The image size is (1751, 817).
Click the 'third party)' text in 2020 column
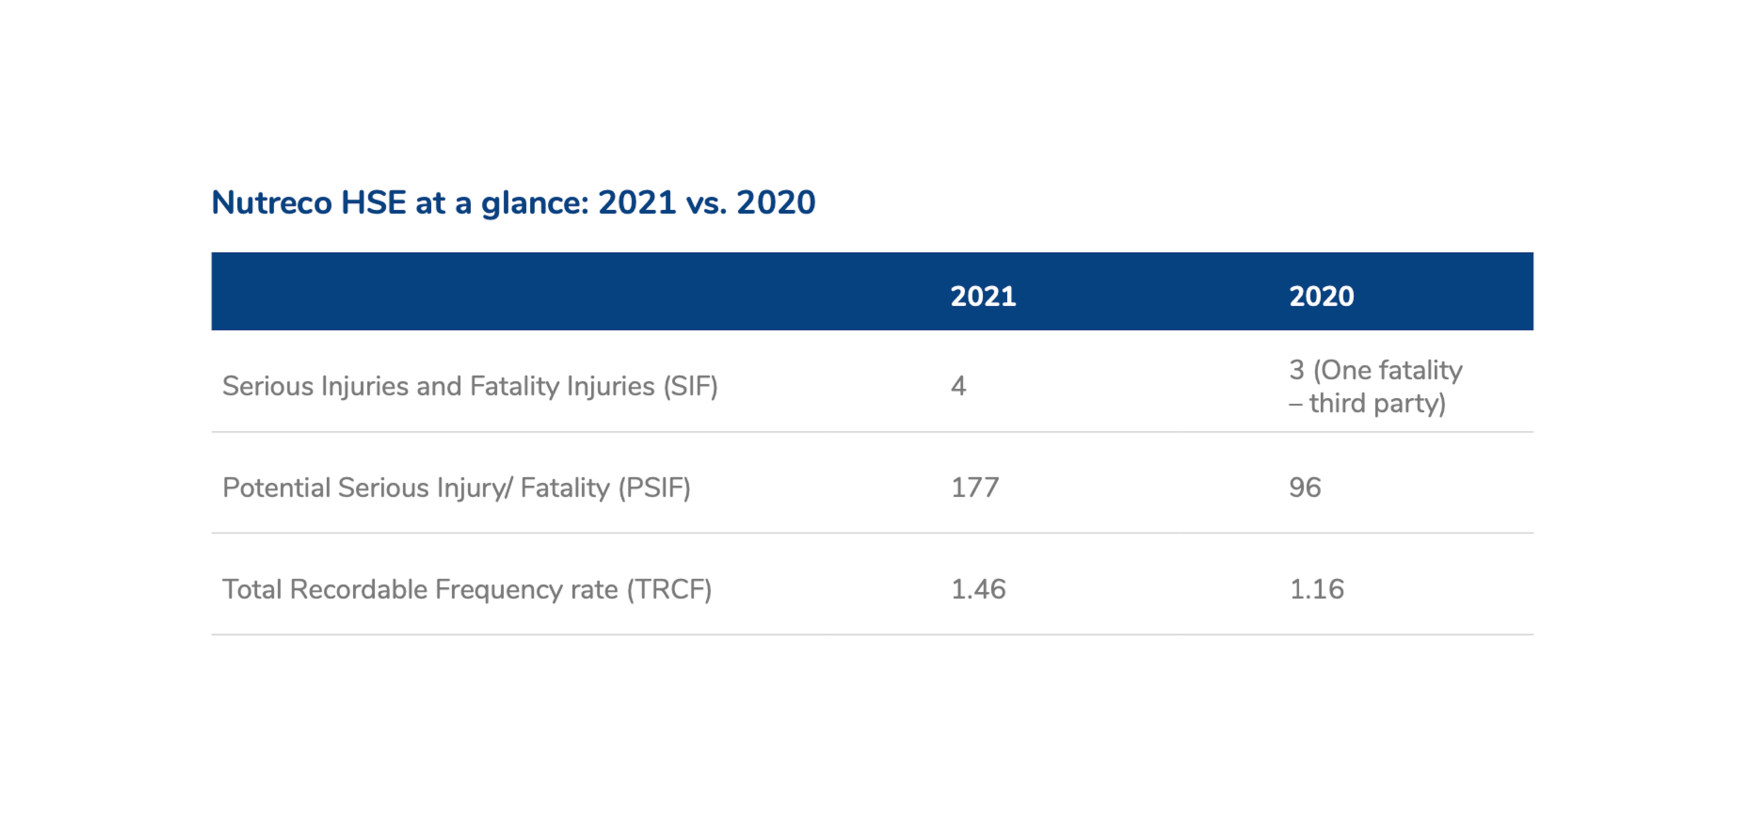(1378, 403)
